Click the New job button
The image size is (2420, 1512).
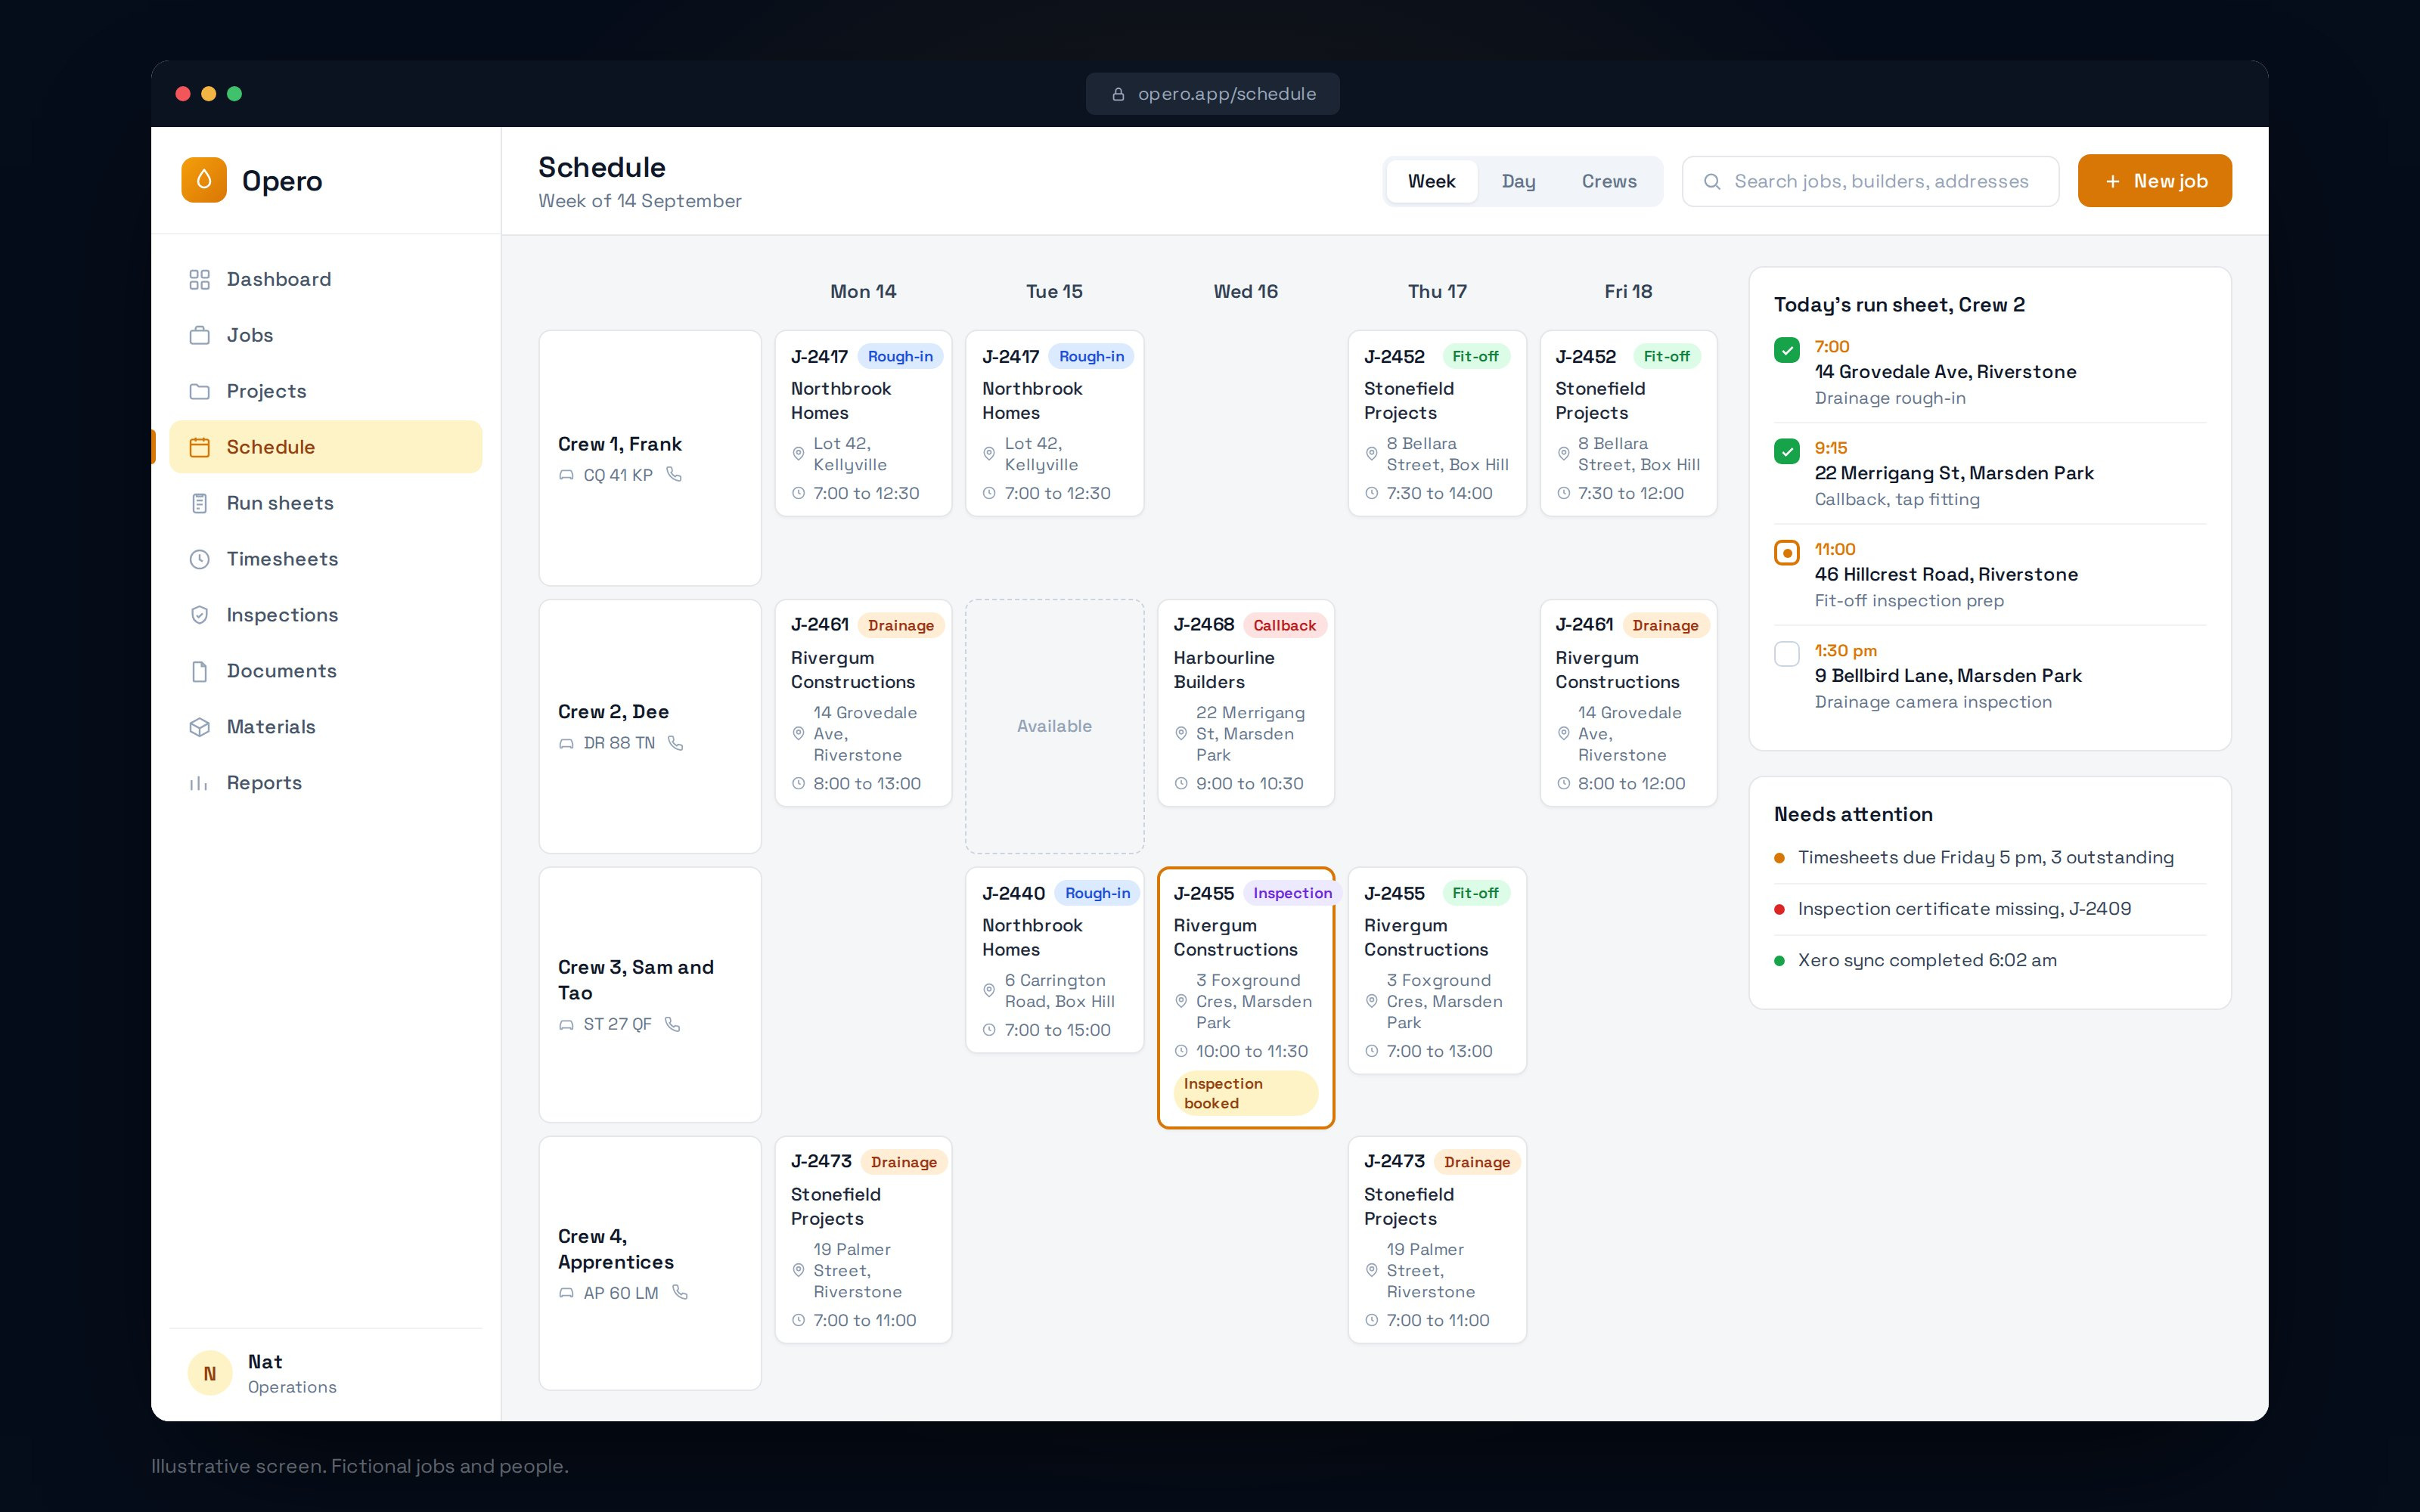[2155, 181]
